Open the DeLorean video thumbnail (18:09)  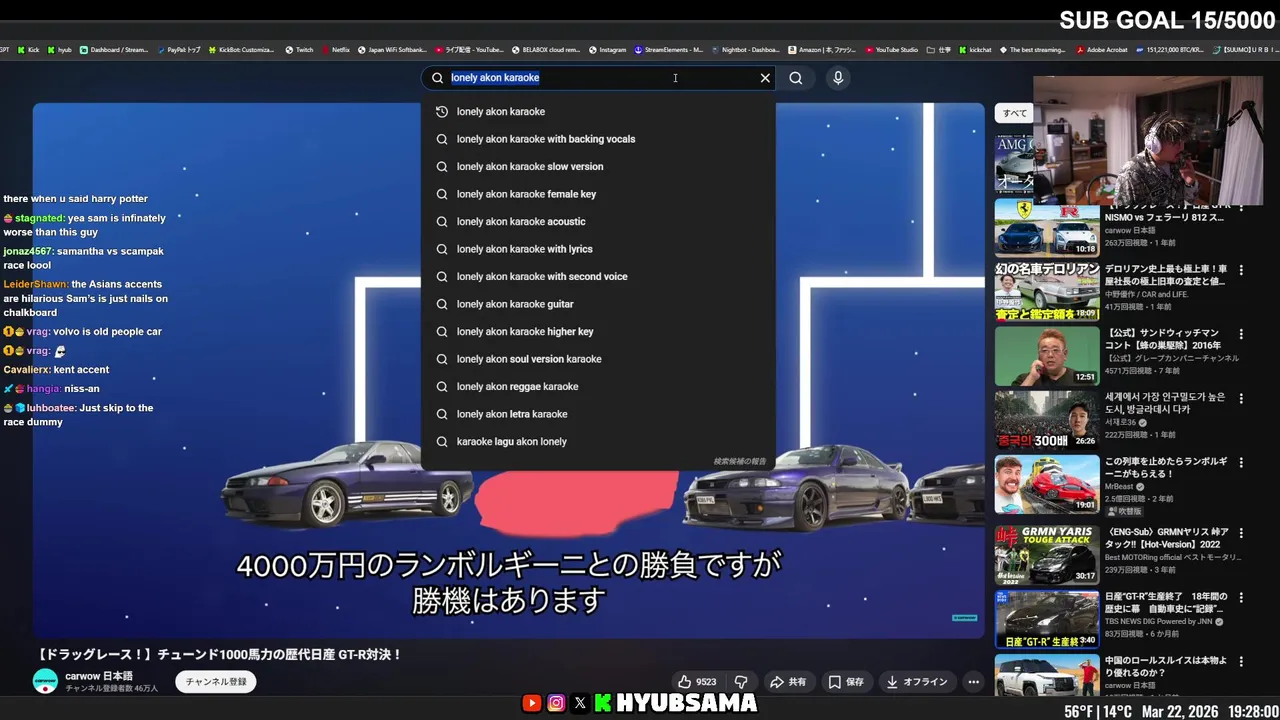[x=1047, y=292]
